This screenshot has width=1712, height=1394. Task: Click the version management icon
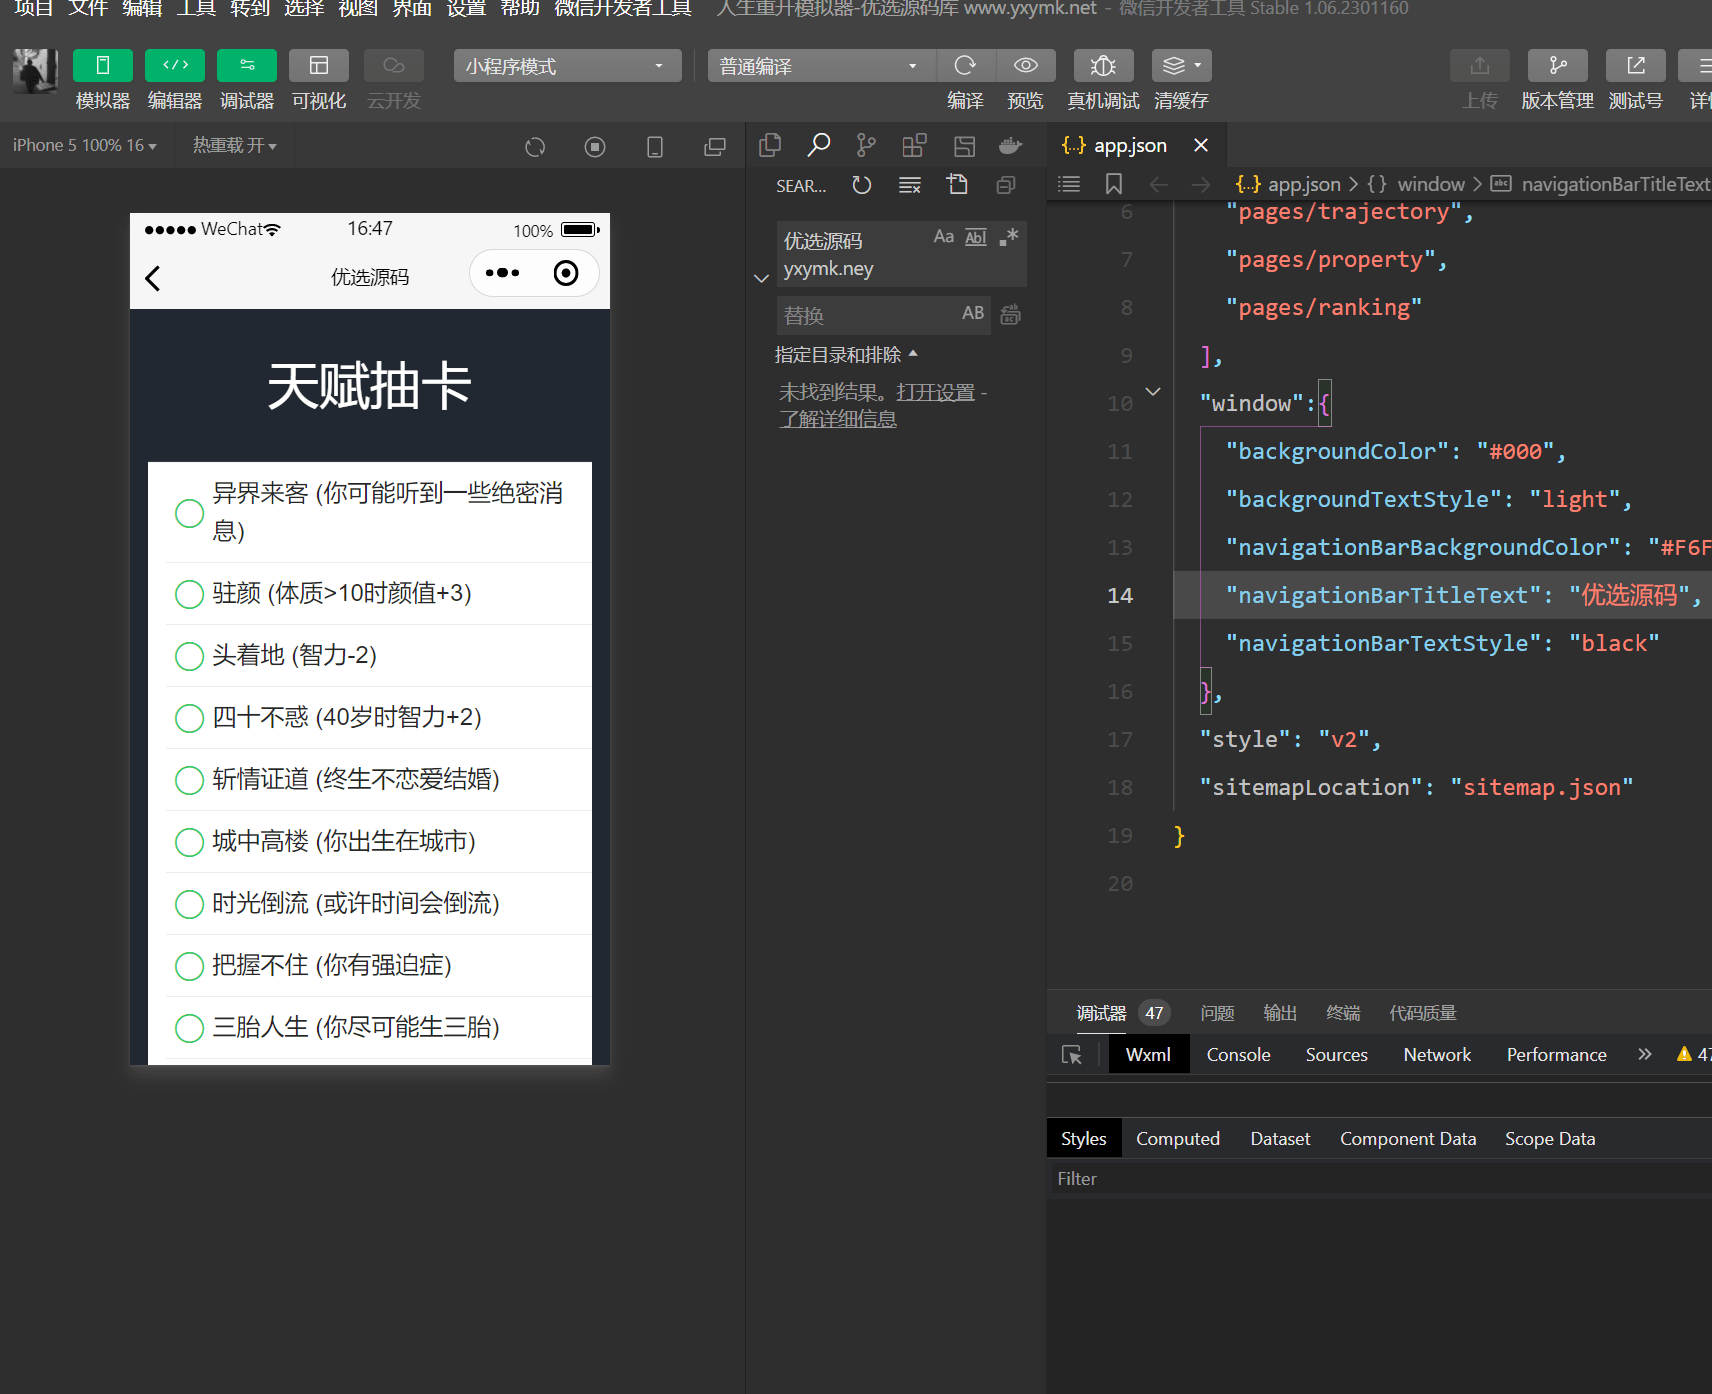click(1557, 66)
